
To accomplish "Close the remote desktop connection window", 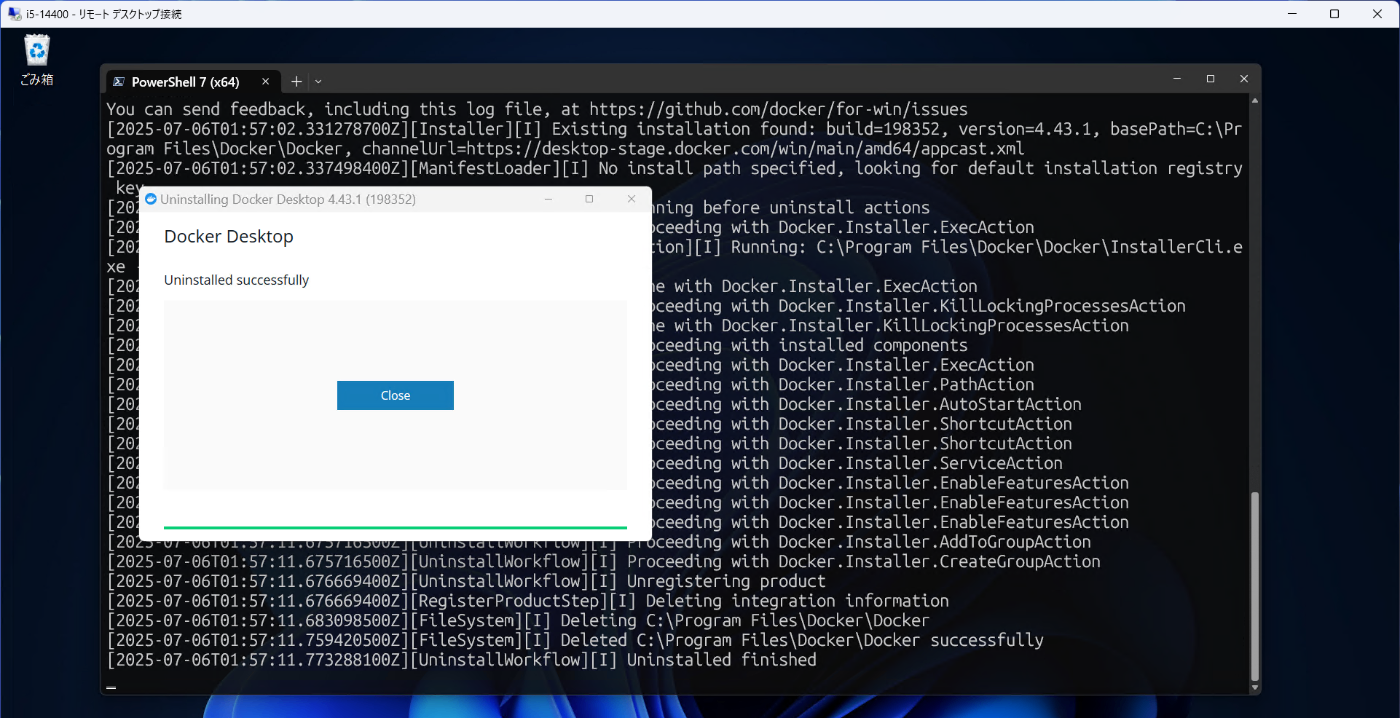I will click(x=1377, y=14).
